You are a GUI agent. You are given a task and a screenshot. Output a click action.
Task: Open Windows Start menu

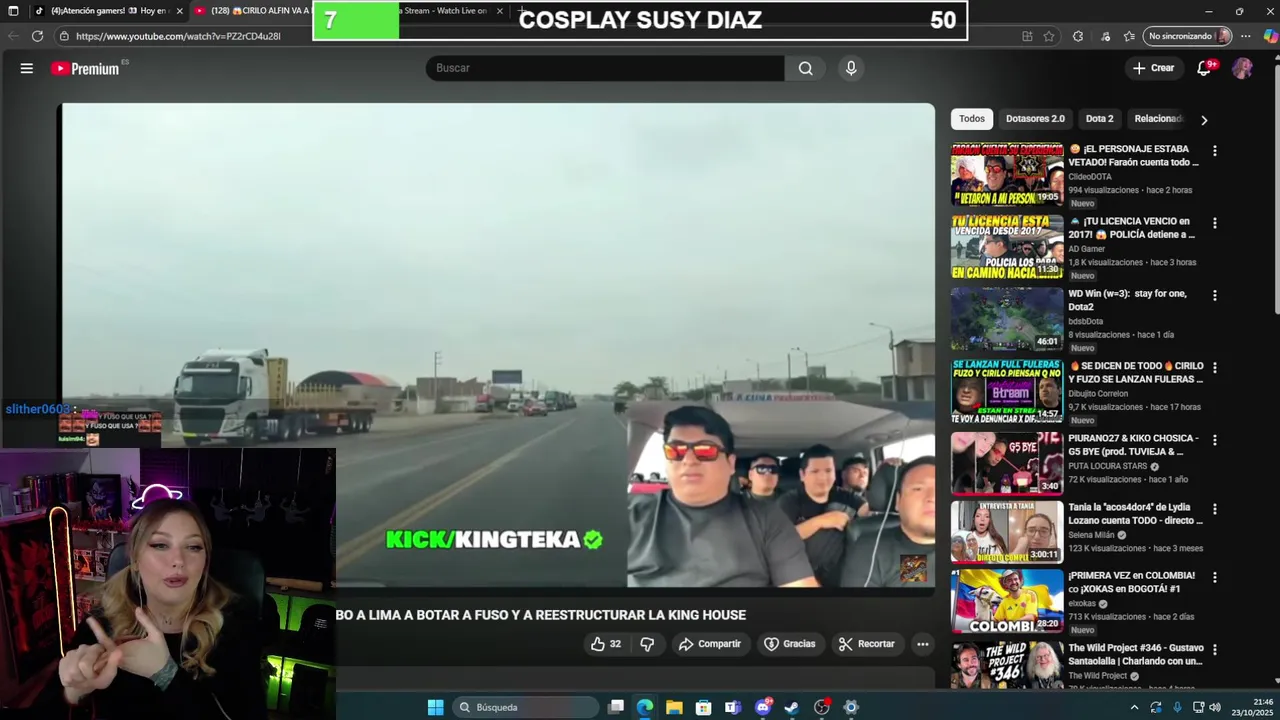(435, 707)
